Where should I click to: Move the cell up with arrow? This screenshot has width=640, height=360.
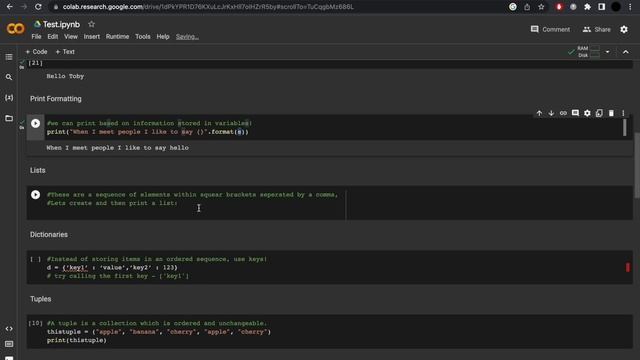[539, 113]
